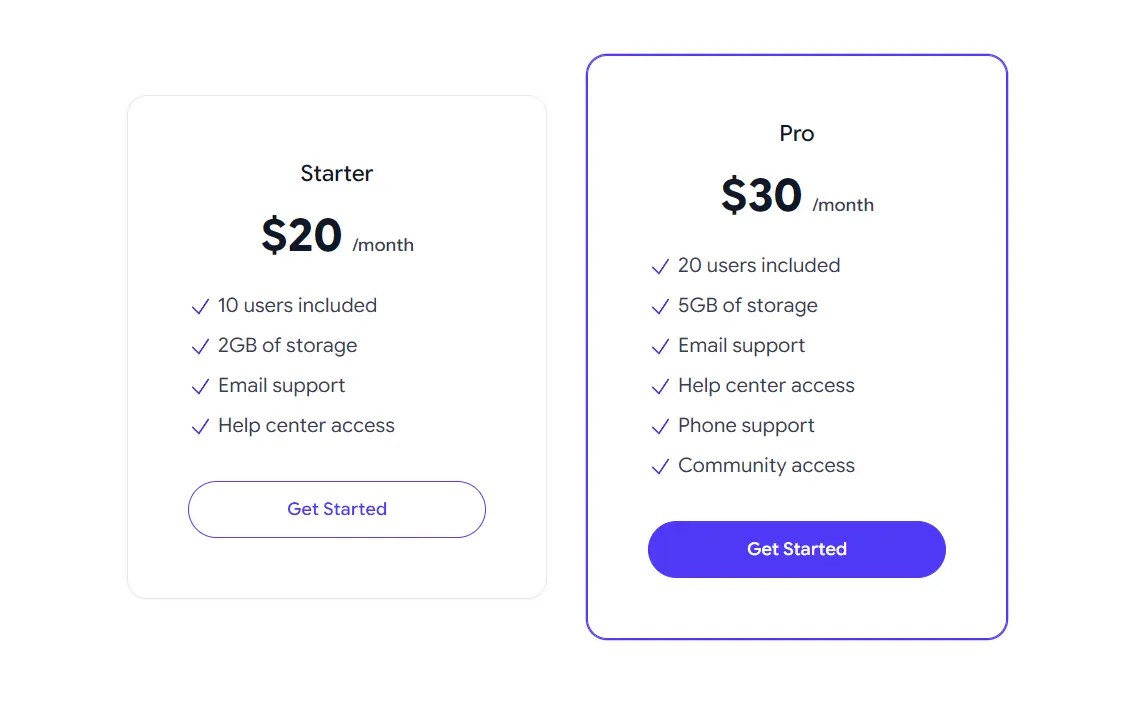1146x709 pixels.
Task: Click the Starter plan Get Started button
Action: point(337,509)
